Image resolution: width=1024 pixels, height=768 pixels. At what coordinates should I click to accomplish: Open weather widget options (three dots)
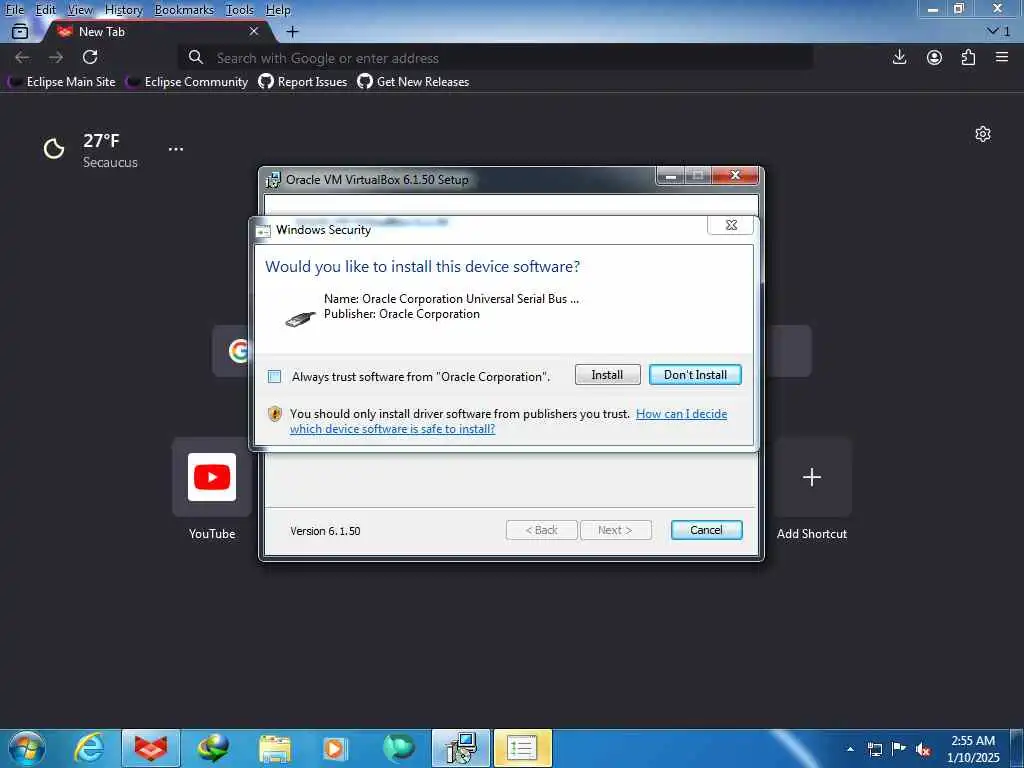point(176,149)
